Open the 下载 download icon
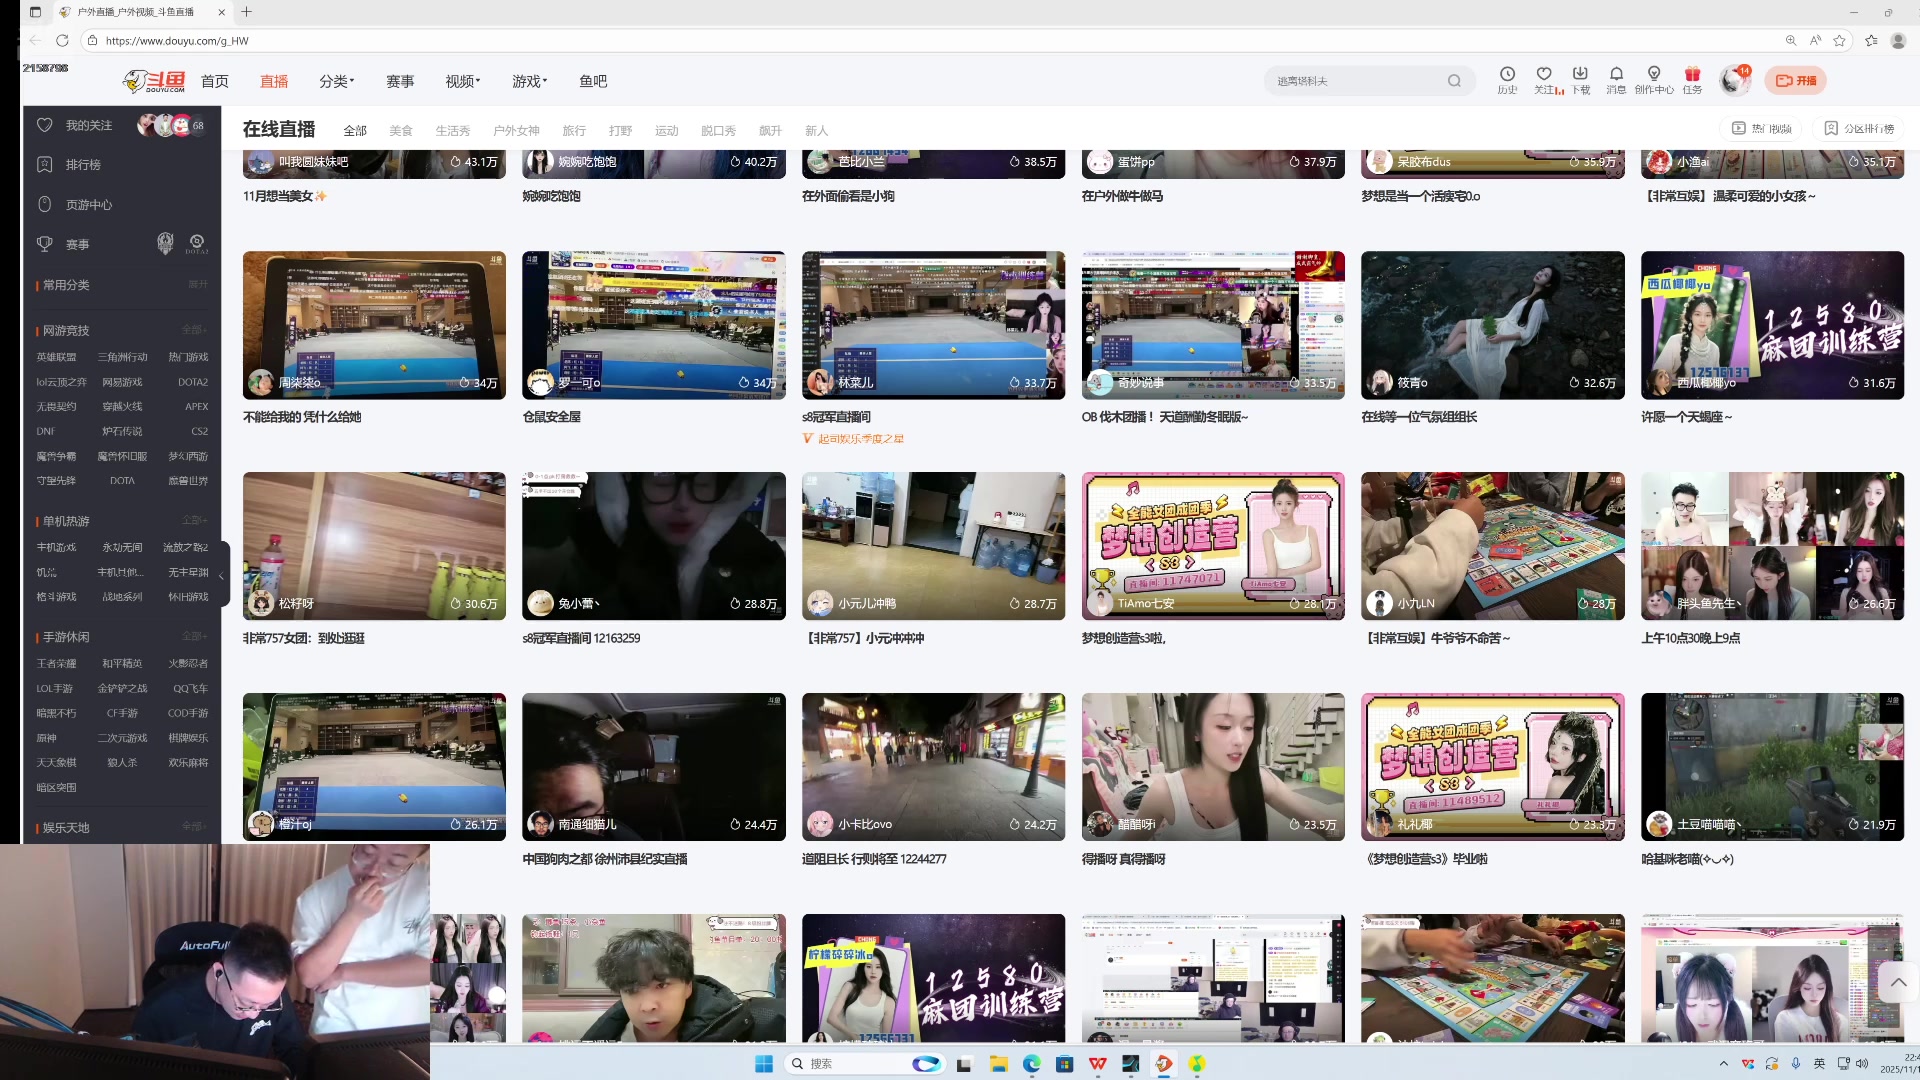Screen dimensions: 1920x1080 coord(1580,75)
